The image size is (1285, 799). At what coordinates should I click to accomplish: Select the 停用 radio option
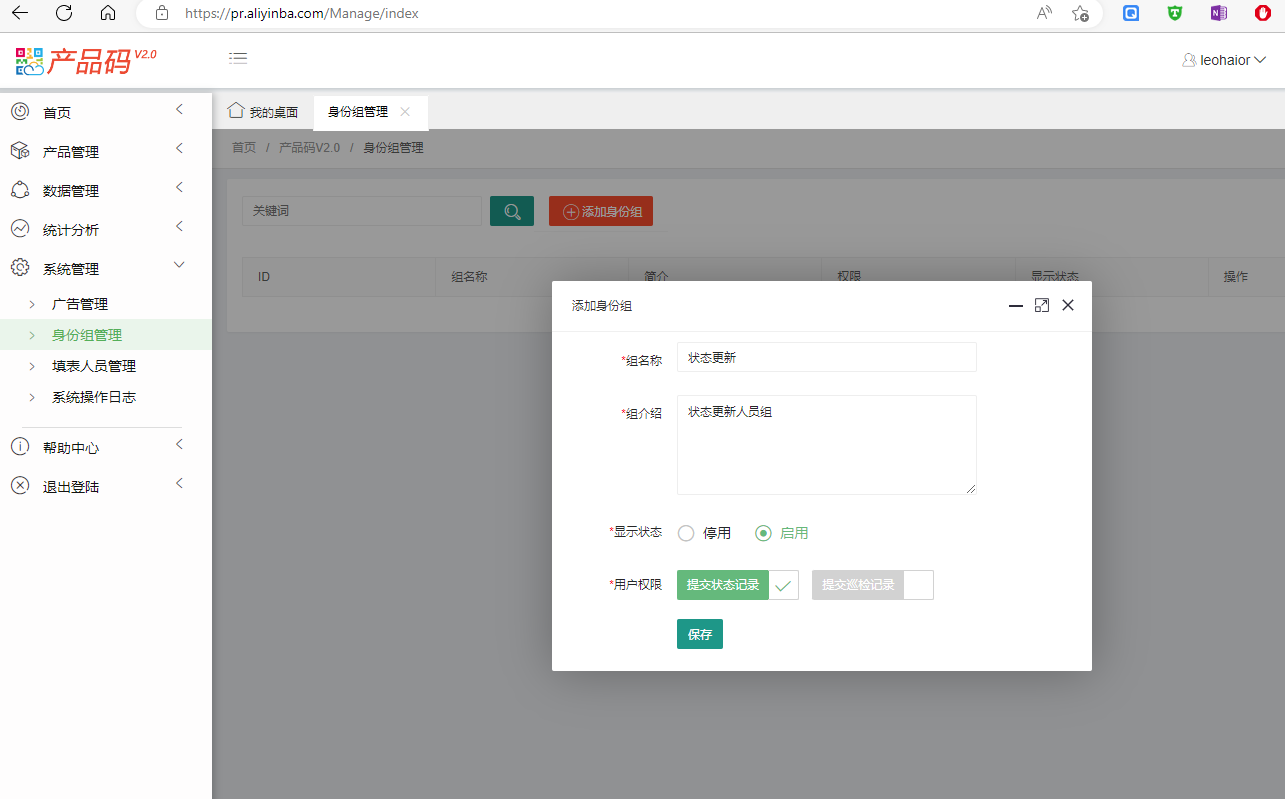(686, 533)
